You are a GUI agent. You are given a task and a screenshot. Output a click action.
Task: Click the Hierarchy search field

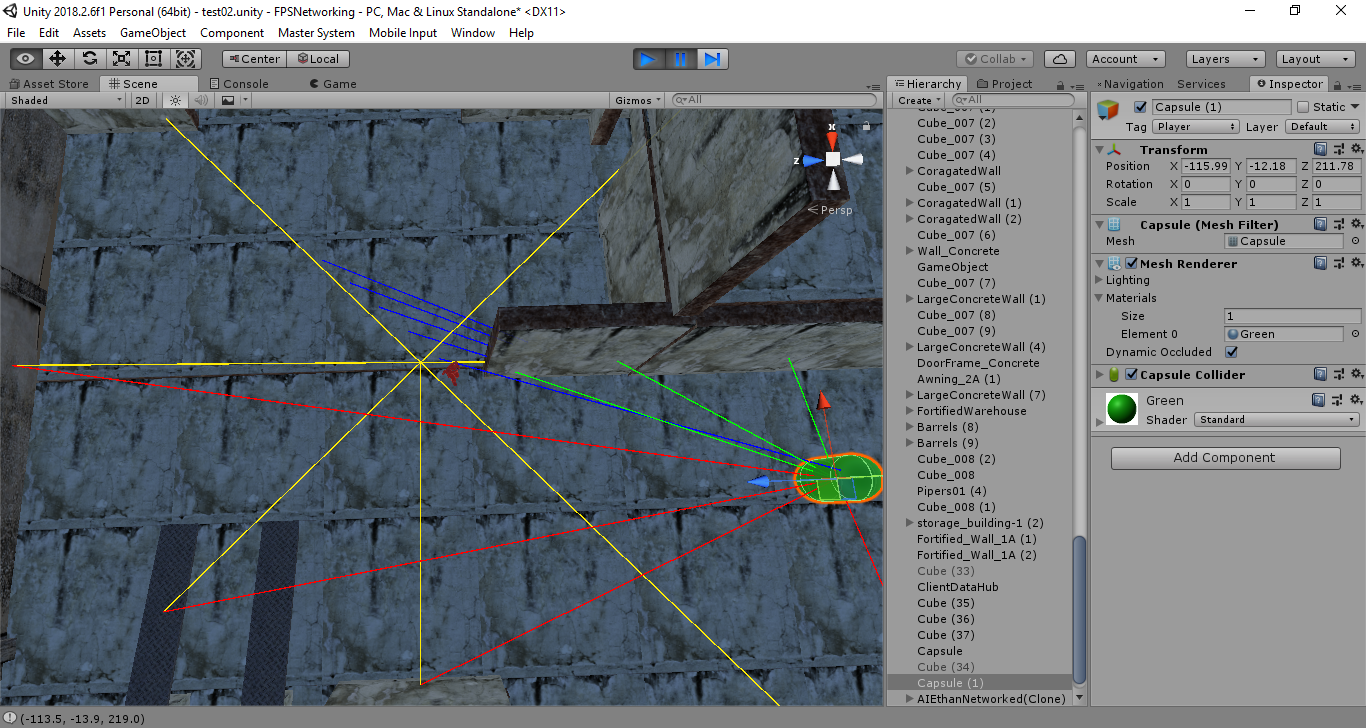(x=1012, y=100)
